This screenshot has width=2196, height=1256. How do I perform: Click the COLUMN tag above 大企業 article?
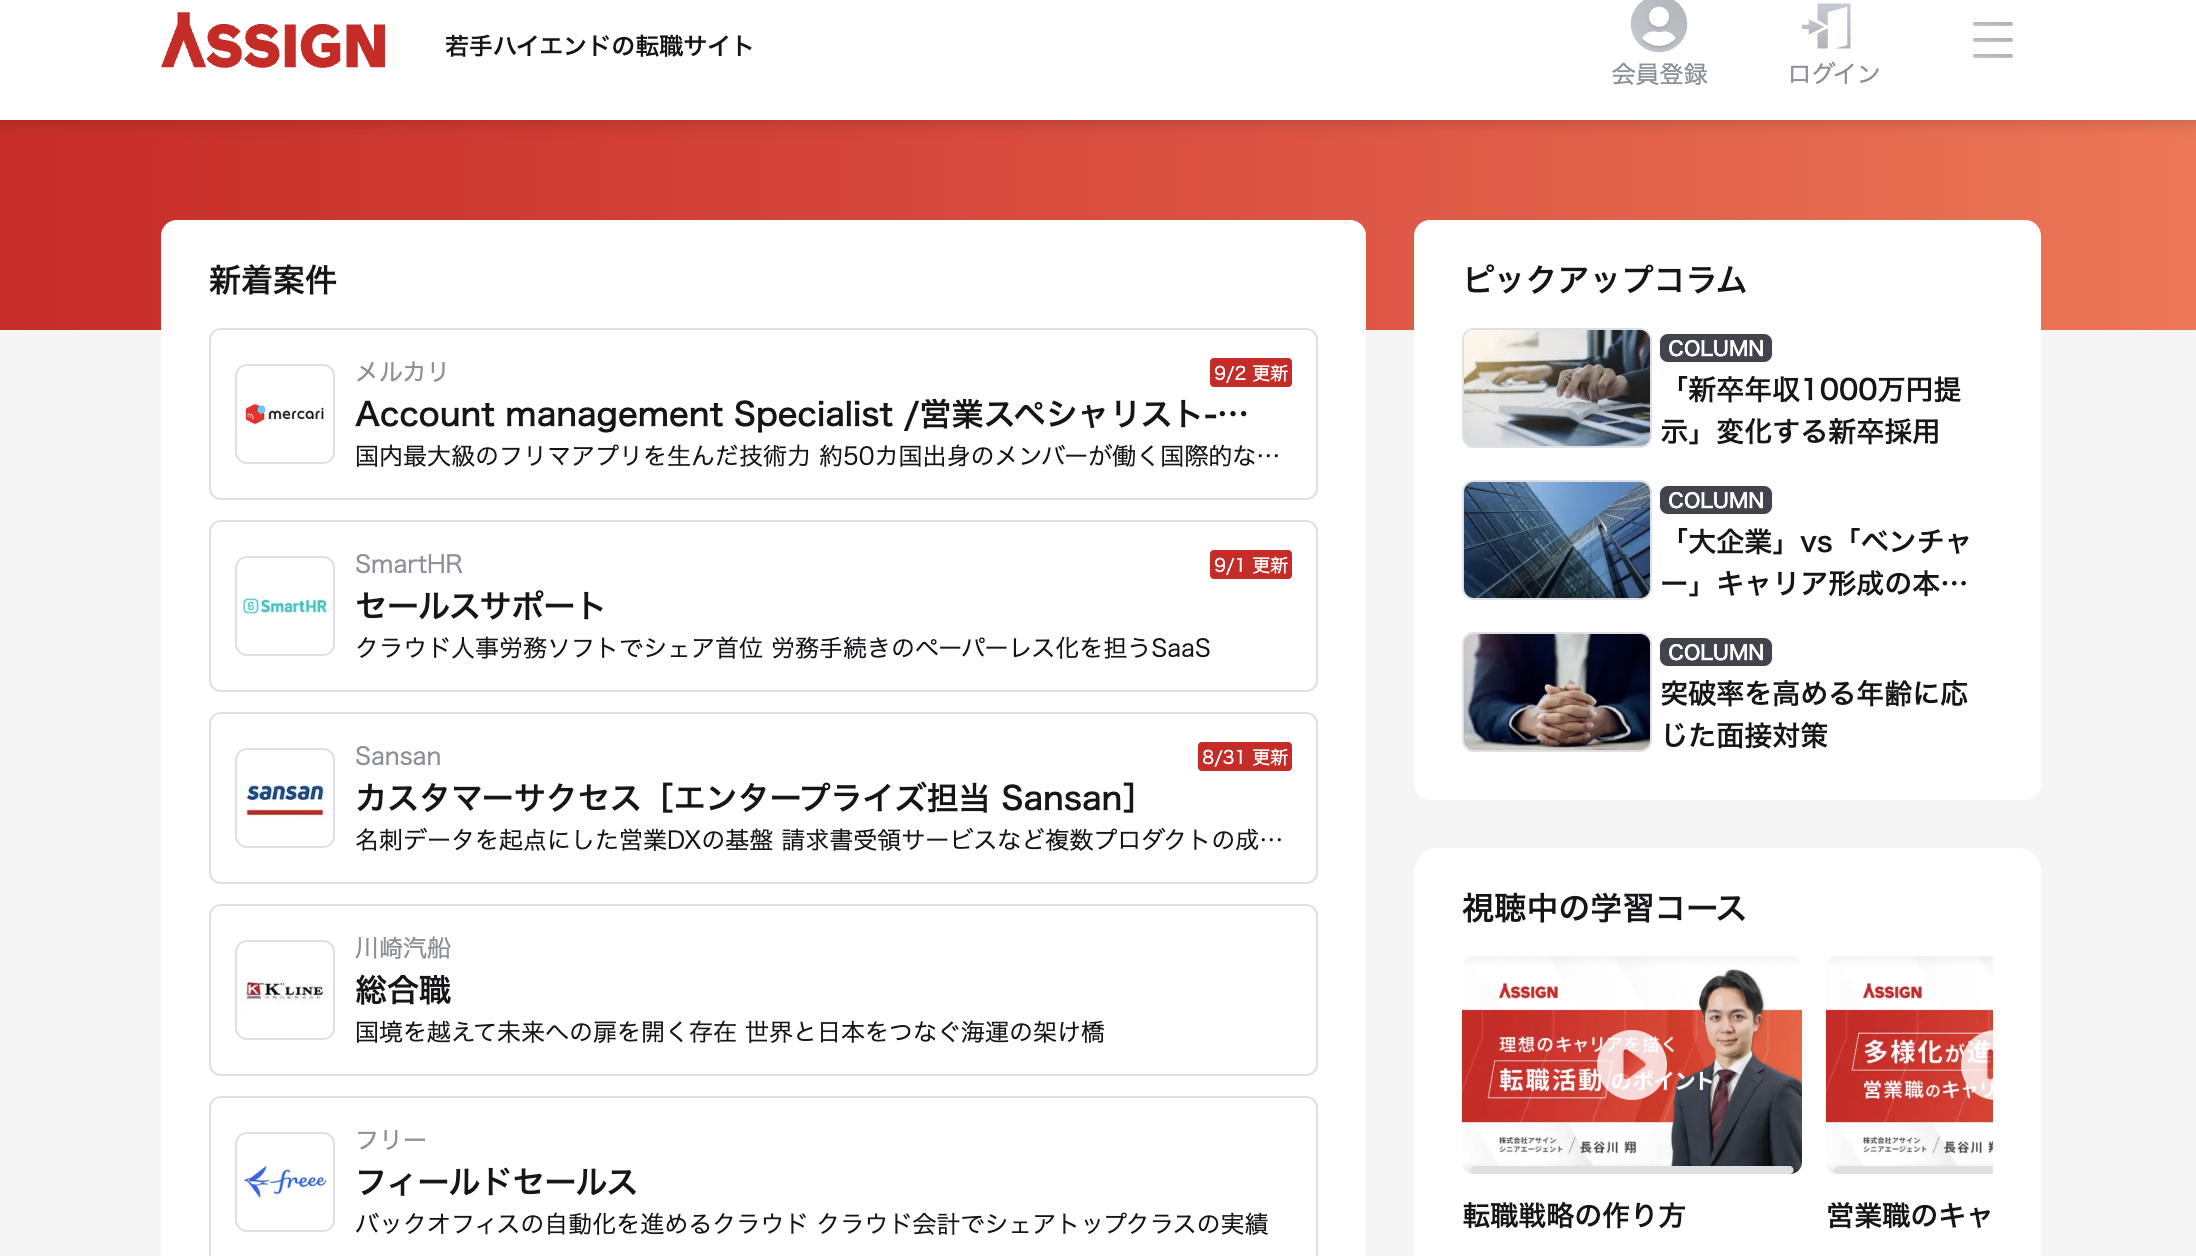1716,500
